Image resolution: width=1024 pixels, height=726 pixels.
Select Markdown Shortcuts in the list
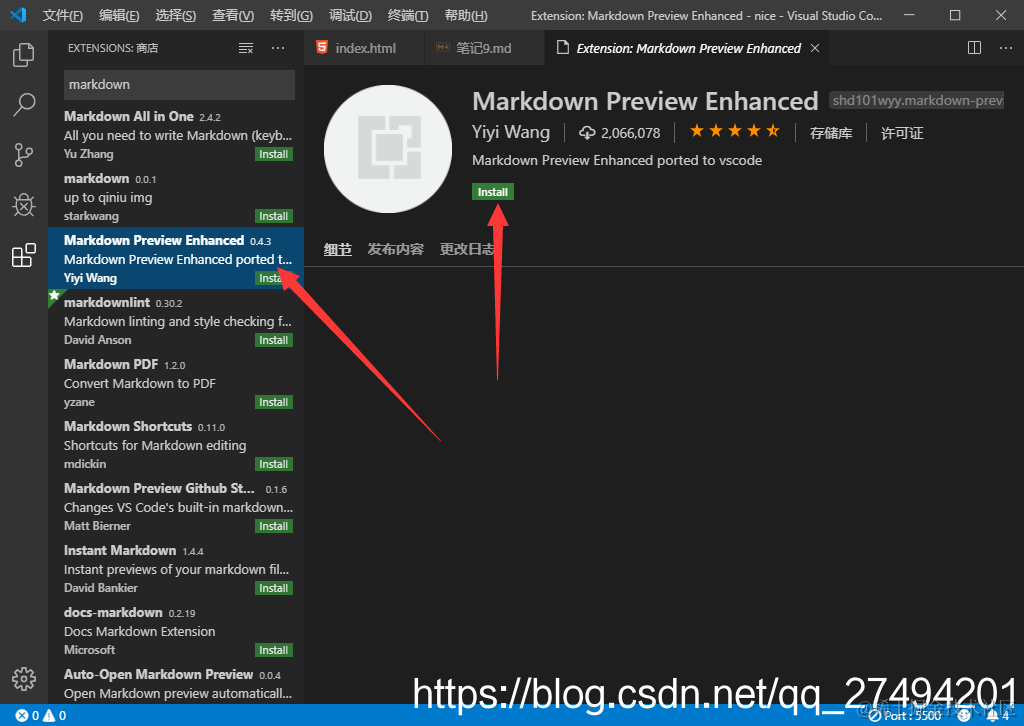[x=176, y=445]
